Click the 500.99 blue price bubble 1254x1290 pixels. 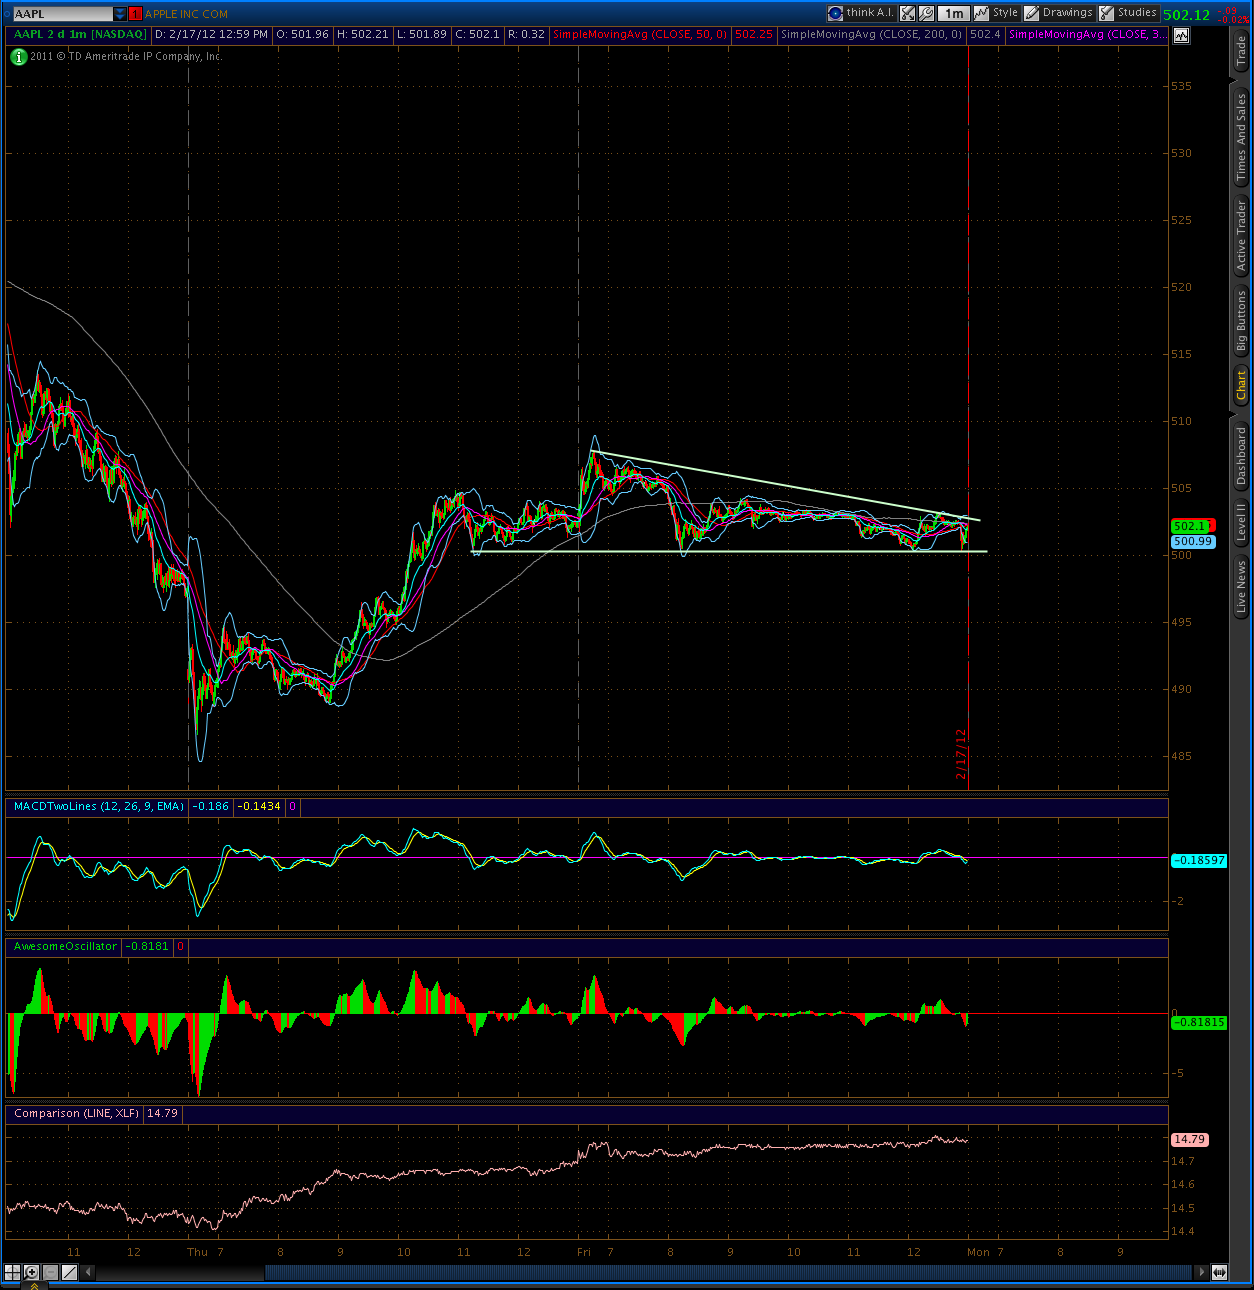1192,541
